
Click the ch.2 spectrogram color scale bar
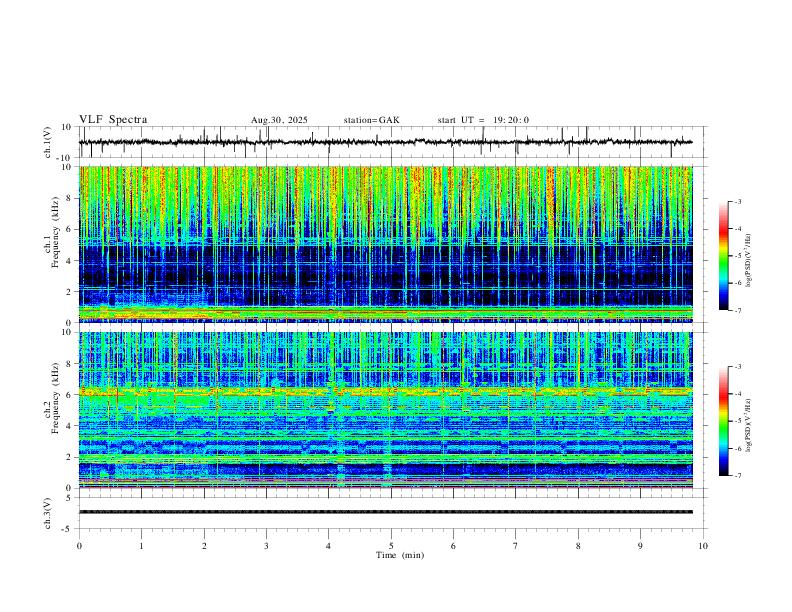(x=724, y=421)
